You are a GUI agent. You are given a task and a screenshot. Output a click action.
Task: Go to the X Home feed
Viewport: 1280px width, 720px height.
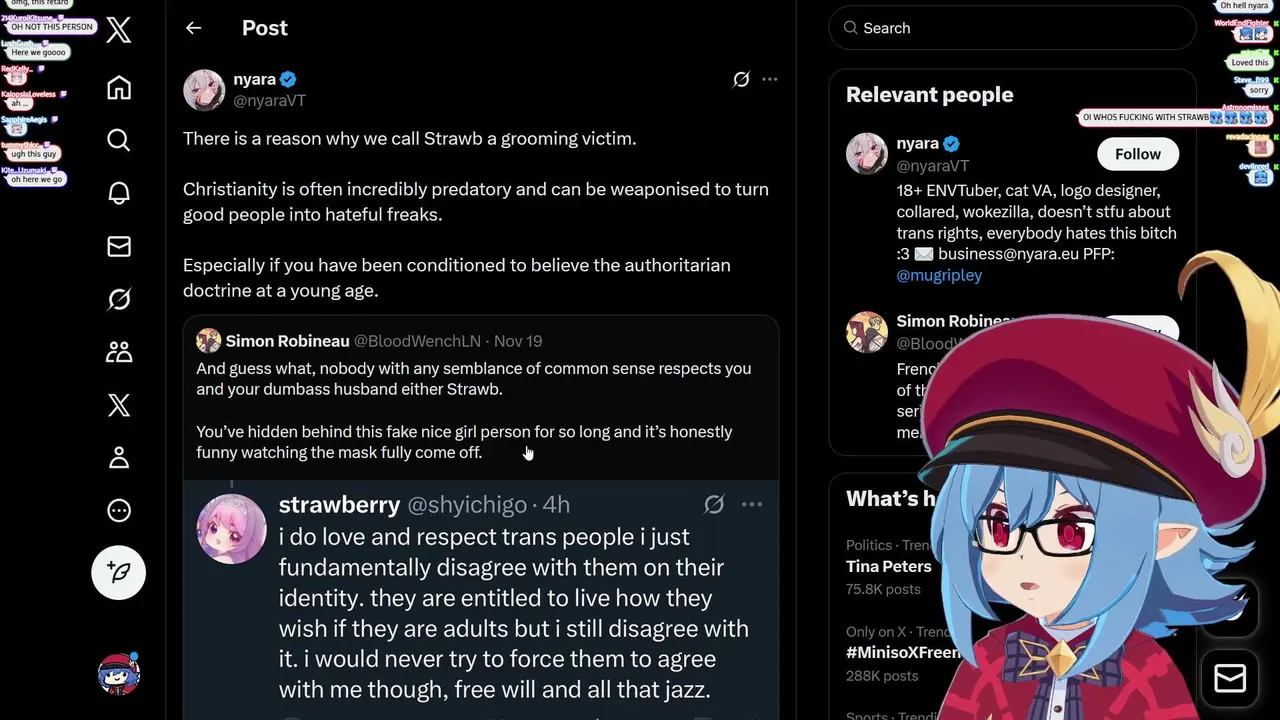[119, 88]
